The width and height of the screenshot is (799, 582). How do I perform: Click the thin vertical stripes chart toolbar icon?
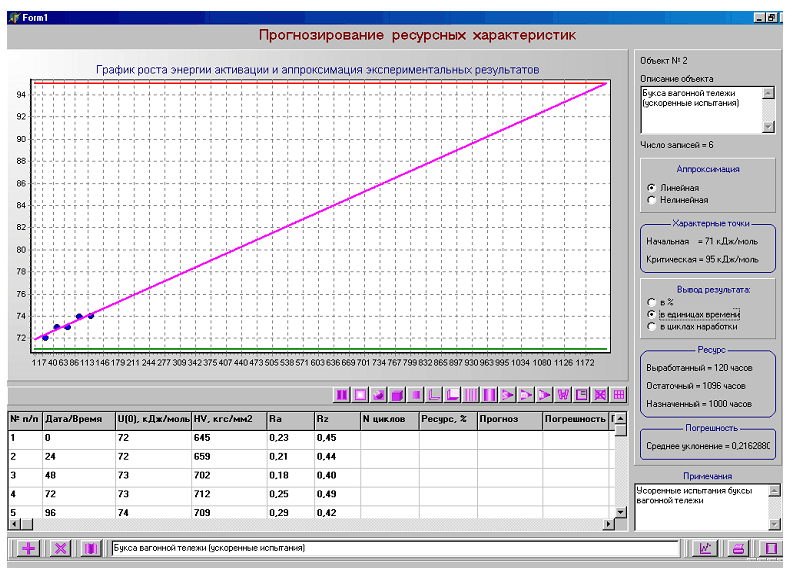471,394
